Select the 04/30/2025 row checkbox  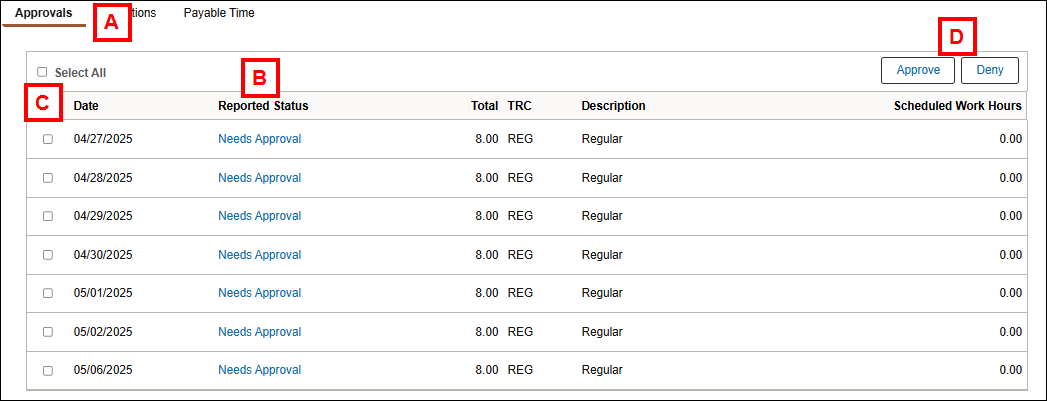(x=47, y=255)
